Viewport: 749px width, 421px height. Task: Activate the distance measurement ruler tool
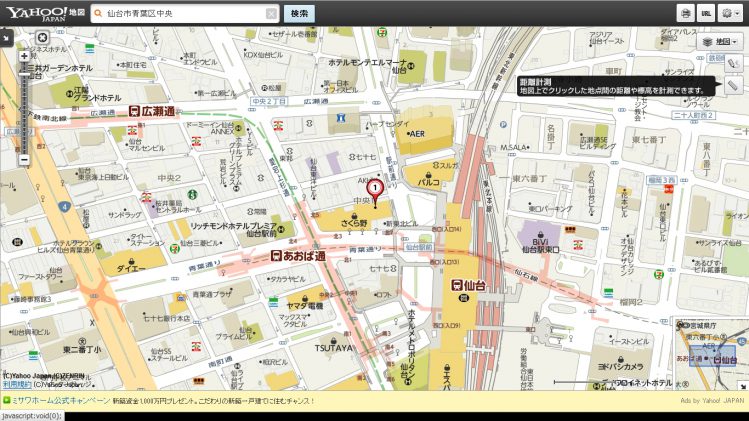(x=733, y=86)
